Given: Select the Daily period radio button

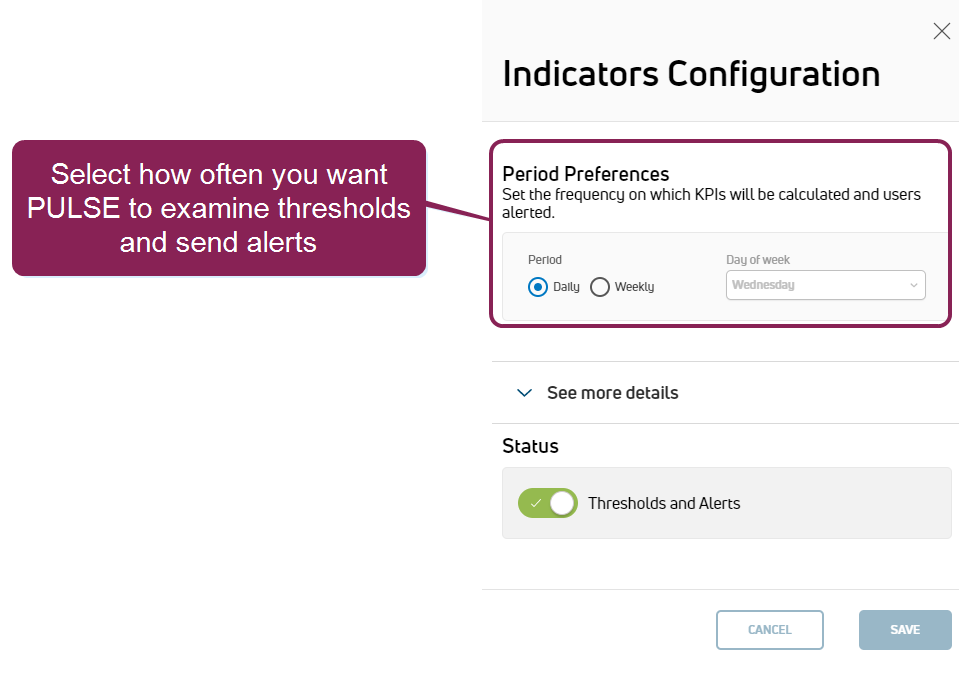Looking at the screenshot, I should (x=538, y=287).
